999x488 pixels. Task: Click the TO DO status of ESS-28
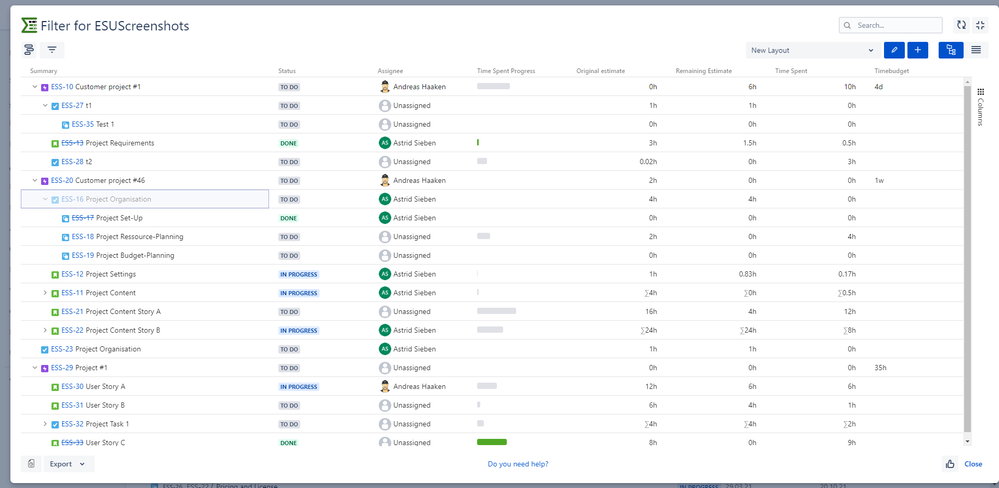point(289,162)
